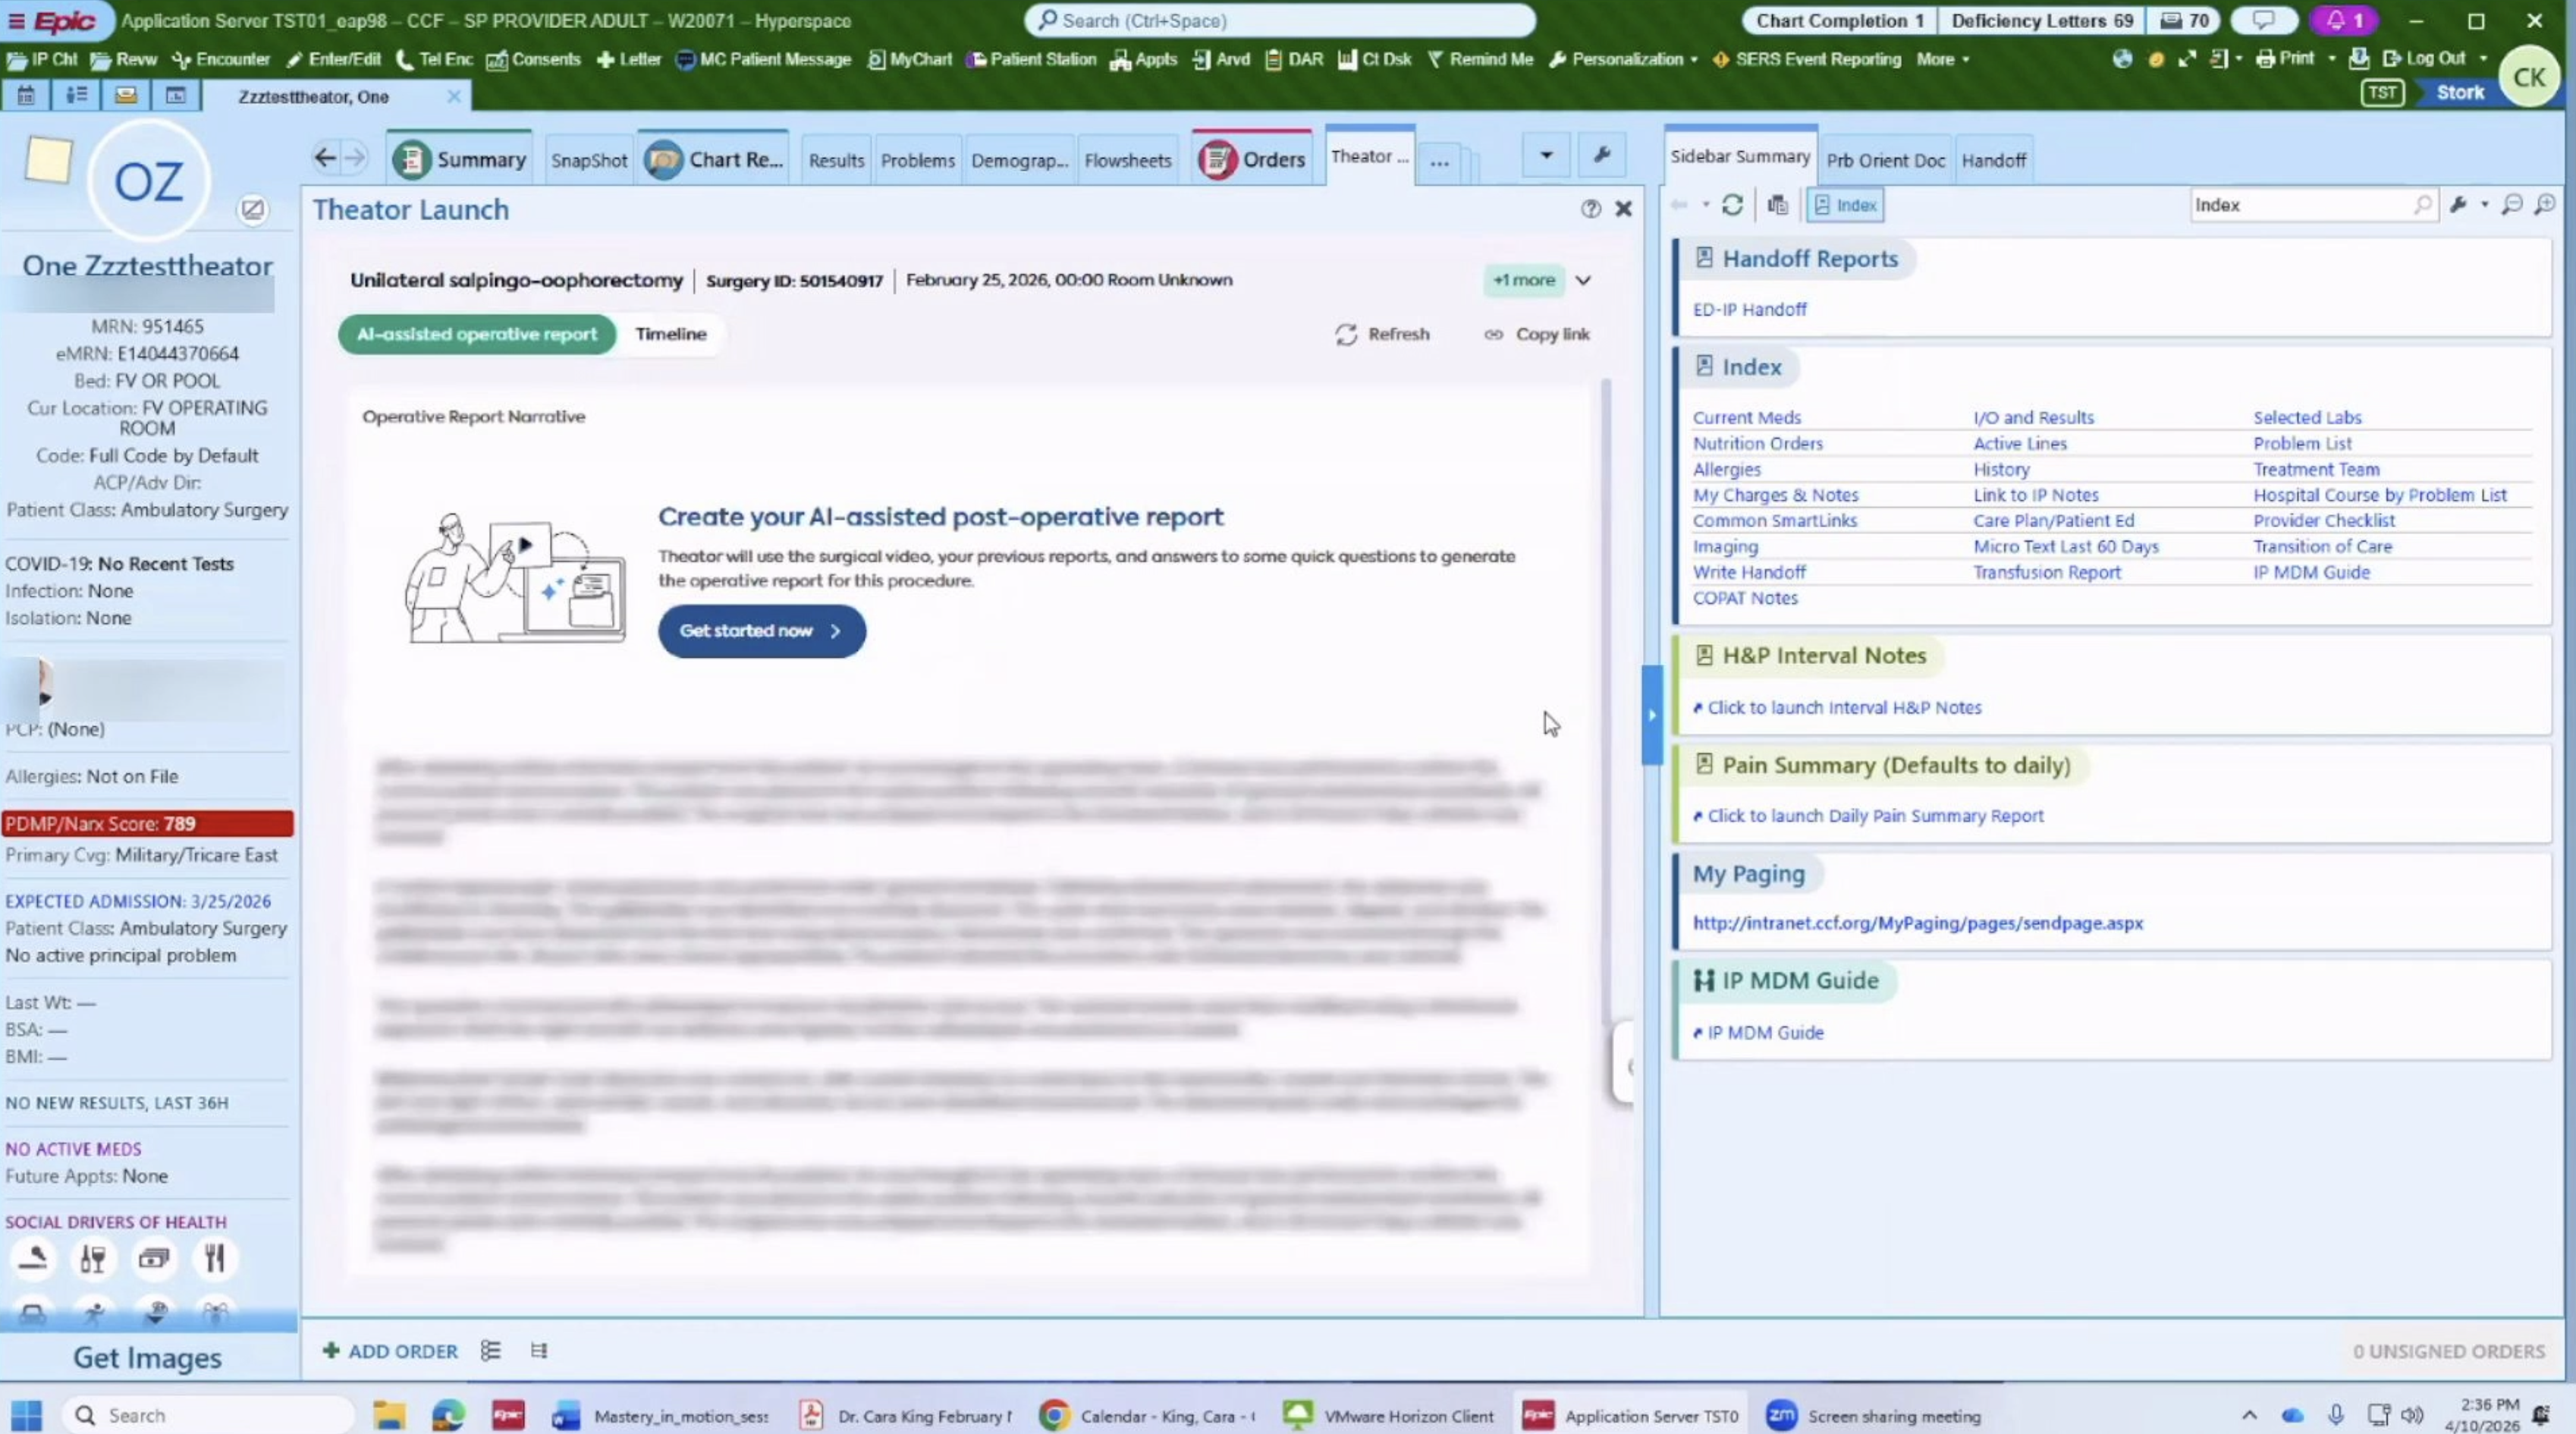Collapse sidebar using the blue splitter handle
This screenshot has width=2576, height=1434.
click(x=1651, y=714)
